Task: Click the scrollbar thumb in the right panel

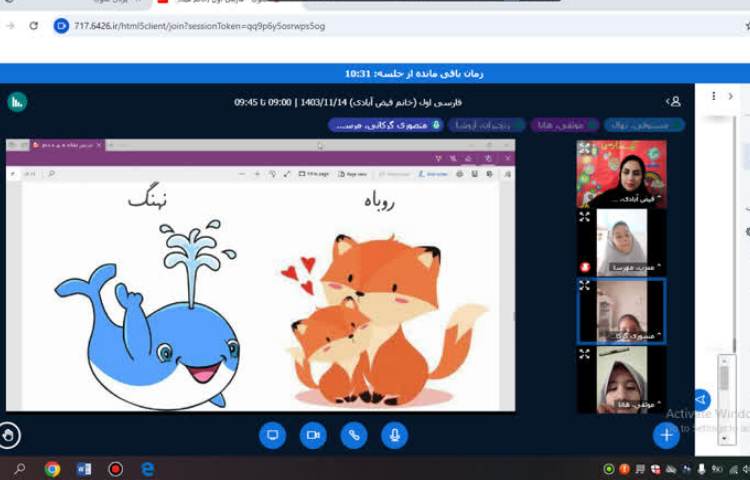Action: [724, 378]
